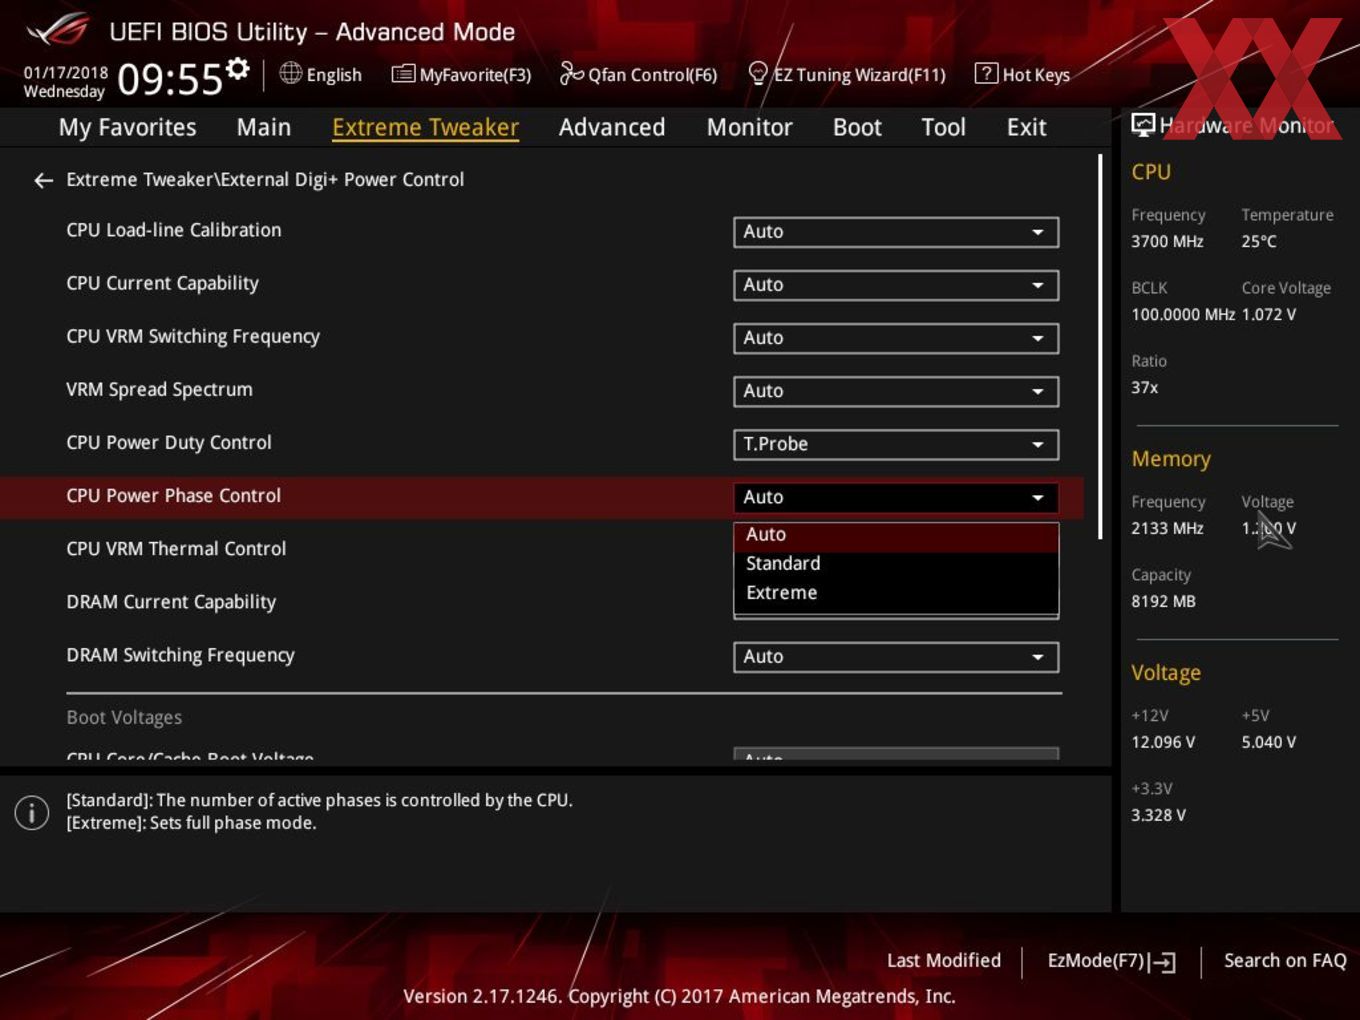The image size is (1360, 1020).
Task: Click the settings list vertical scrollbar
Action: click(x=1100, y=346)
